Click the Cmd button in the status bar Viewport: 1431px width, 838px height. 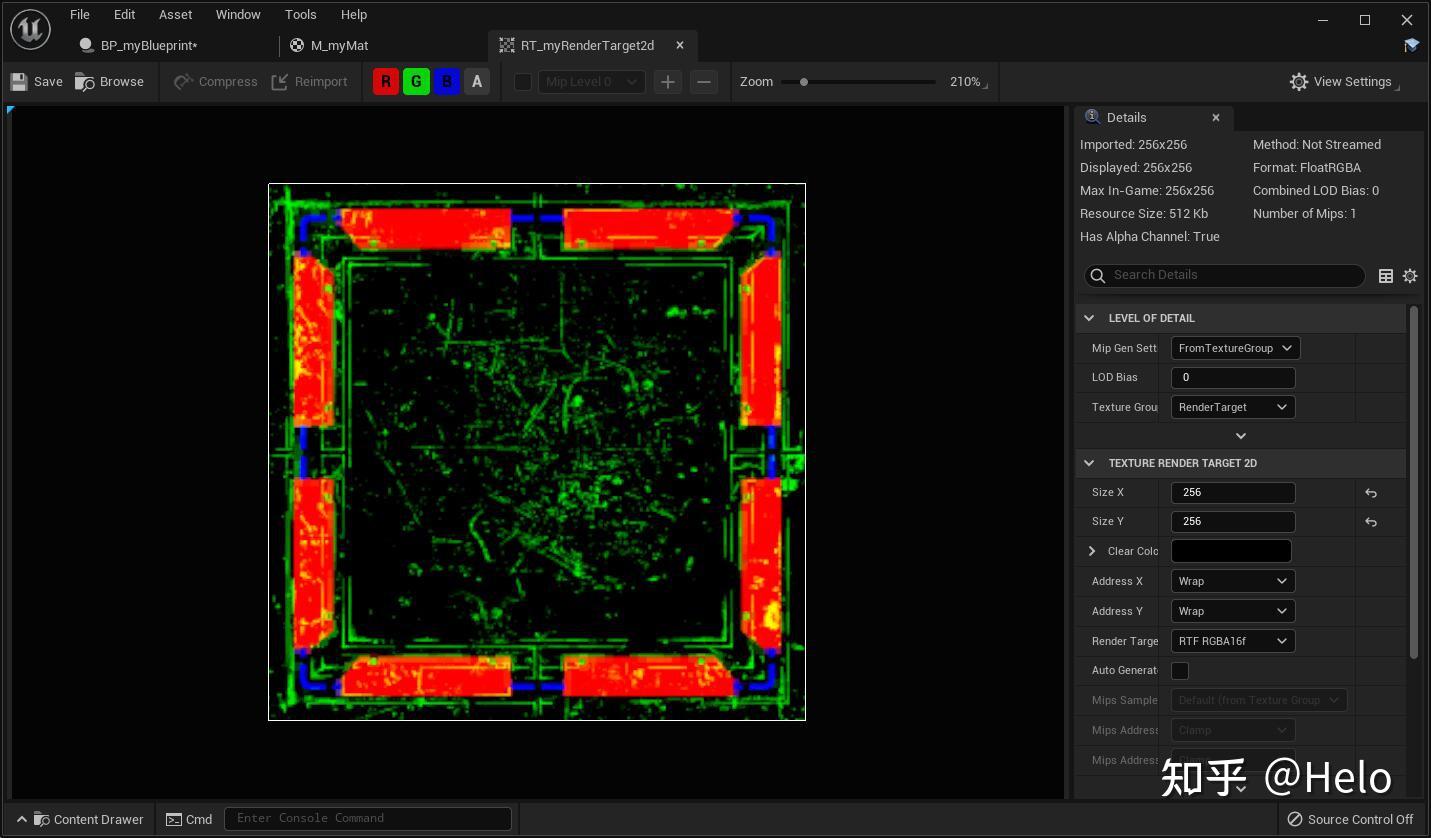point(189,819)
